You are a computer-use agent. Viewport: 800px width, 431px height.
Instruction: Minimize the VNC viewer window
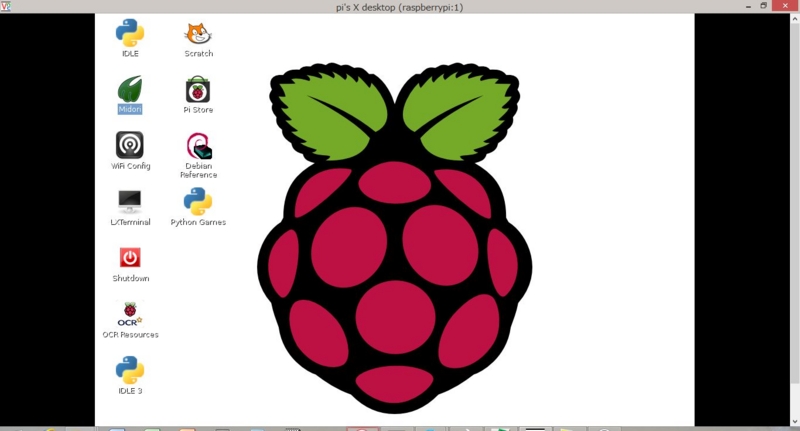tap(748, 6)
